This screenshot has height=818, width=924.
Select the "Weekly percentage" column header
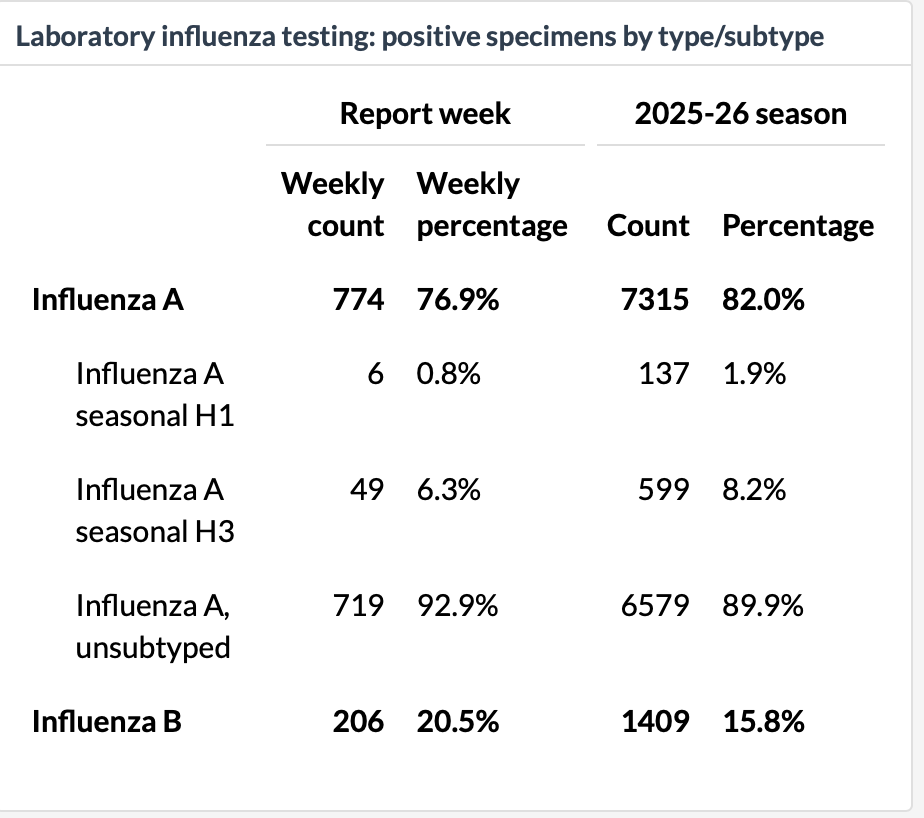tap(491, 205)
